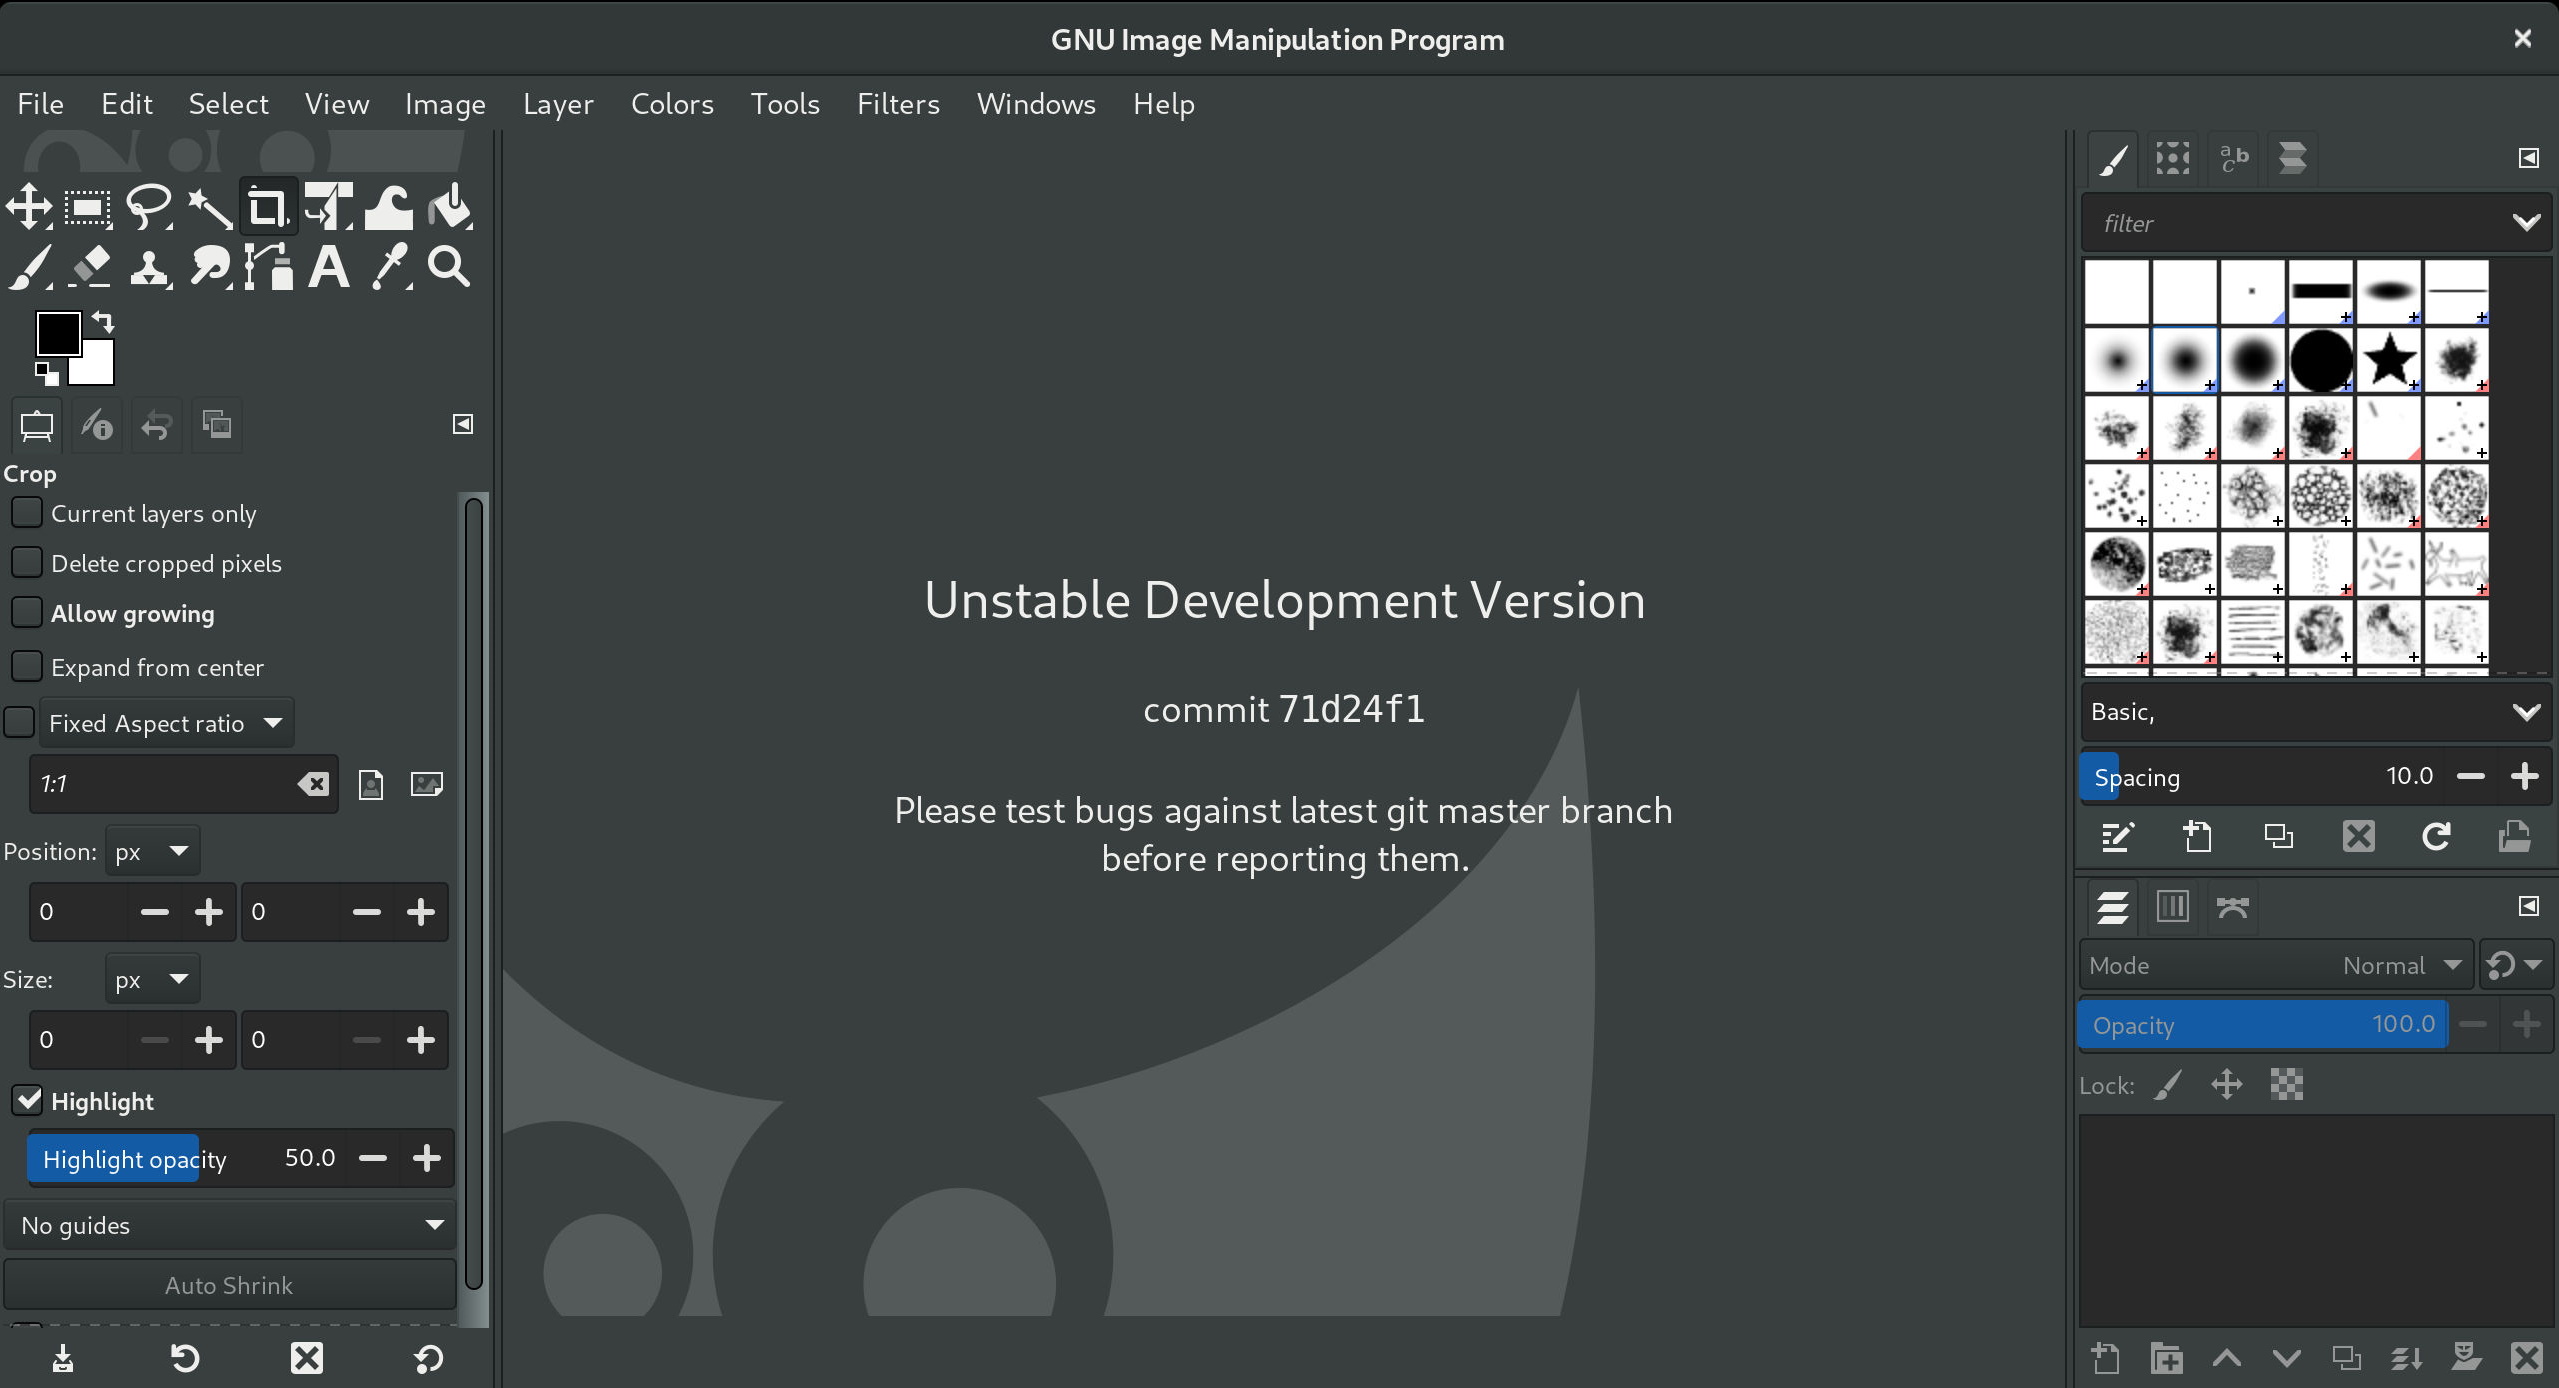Disable the Highlight option
Screen dimensions: 2559x1388
tap(27, 1100)
